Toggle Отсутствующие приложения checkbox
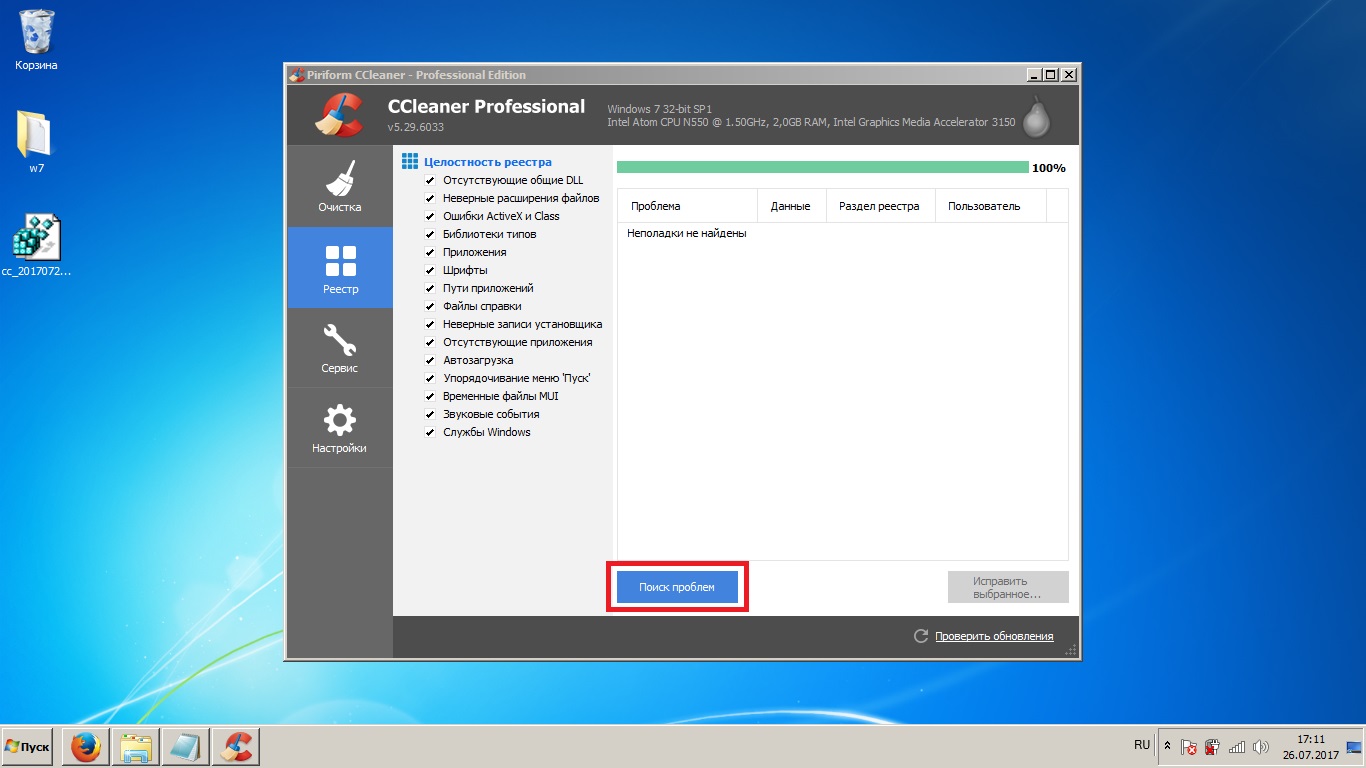Viewport: 1366px width, 768px height. 430,342
